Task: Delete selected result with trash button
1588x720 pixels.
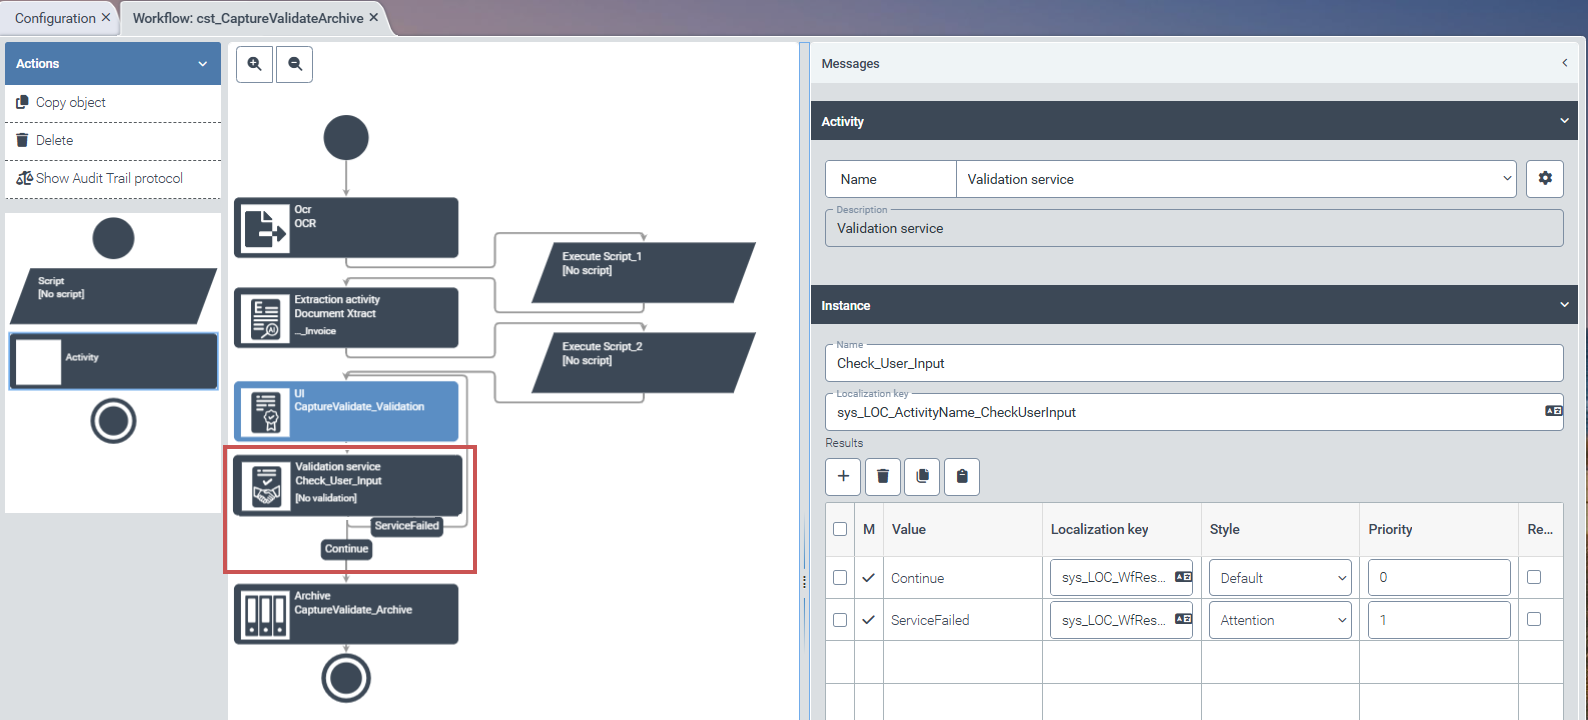Action: (x=883, y=476)
